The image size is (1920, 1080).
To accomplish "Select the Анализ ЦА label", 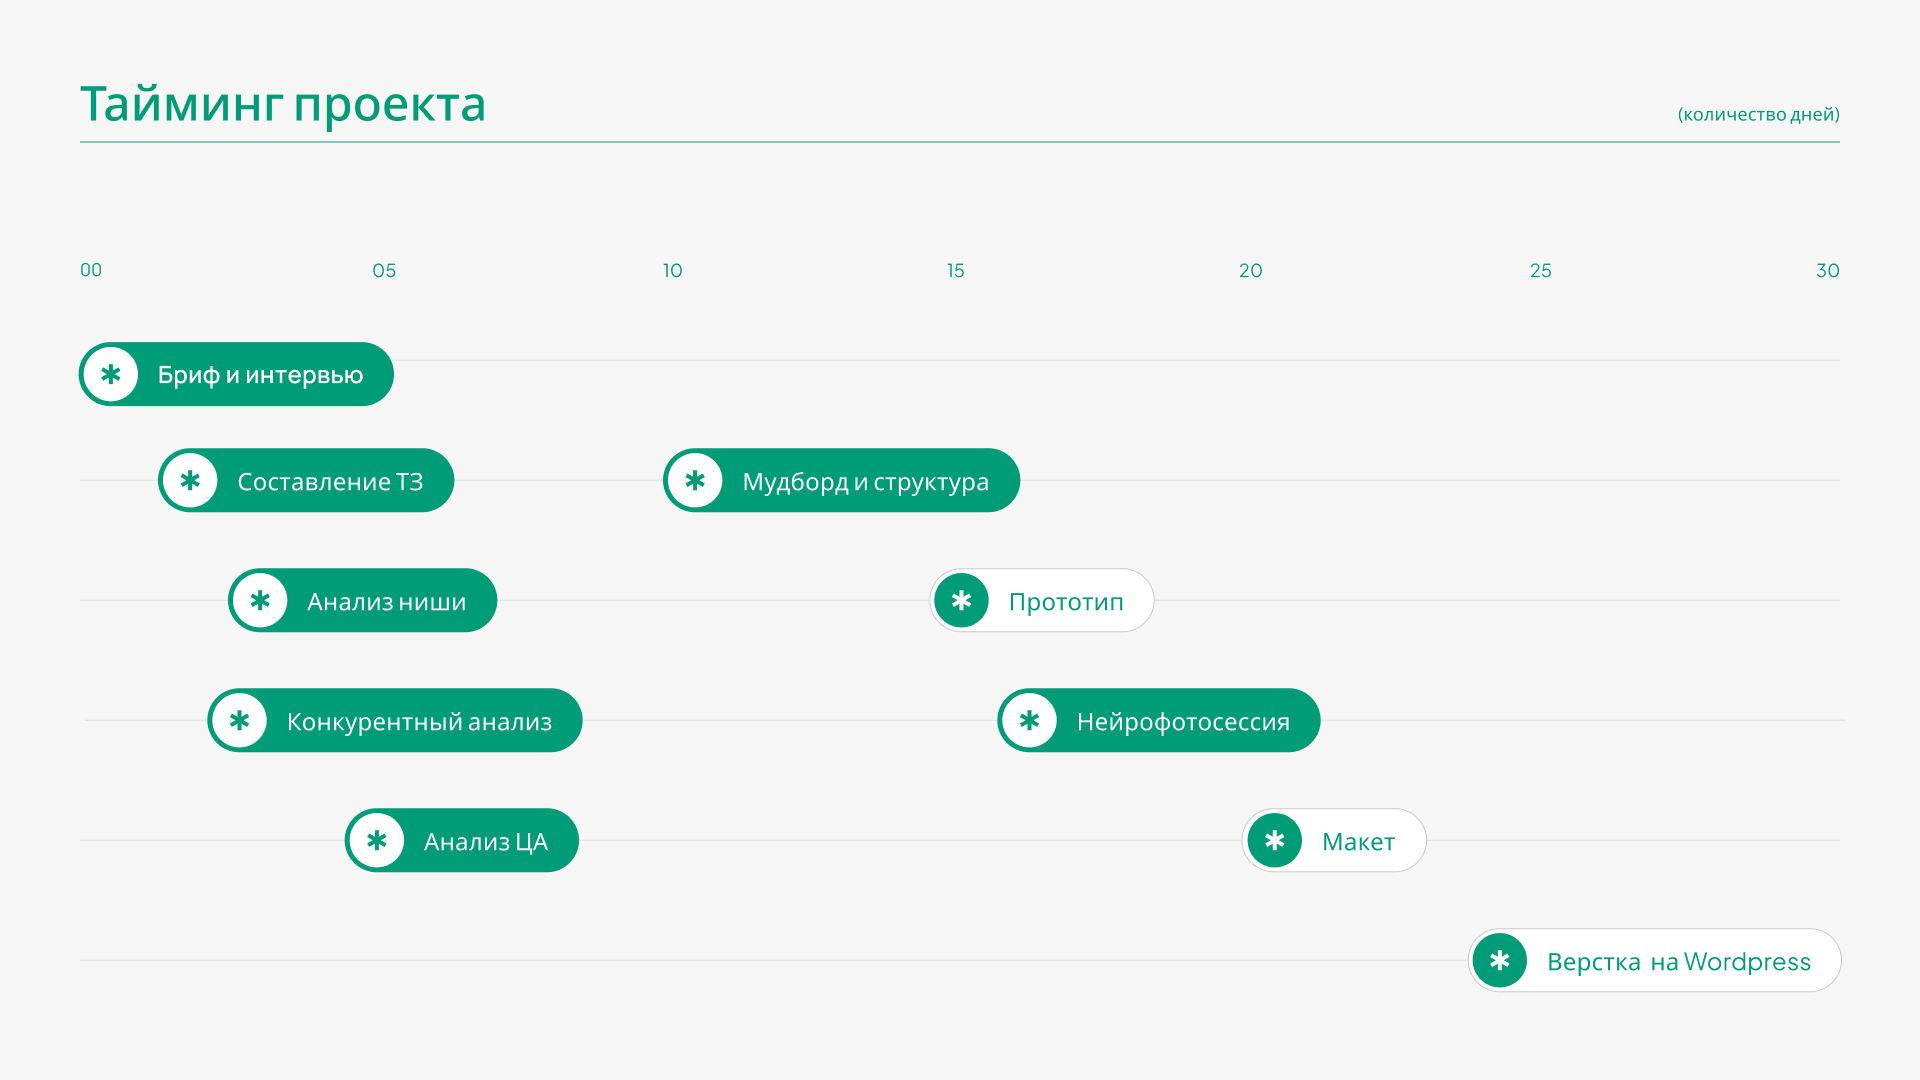I will tap(486, 842).
